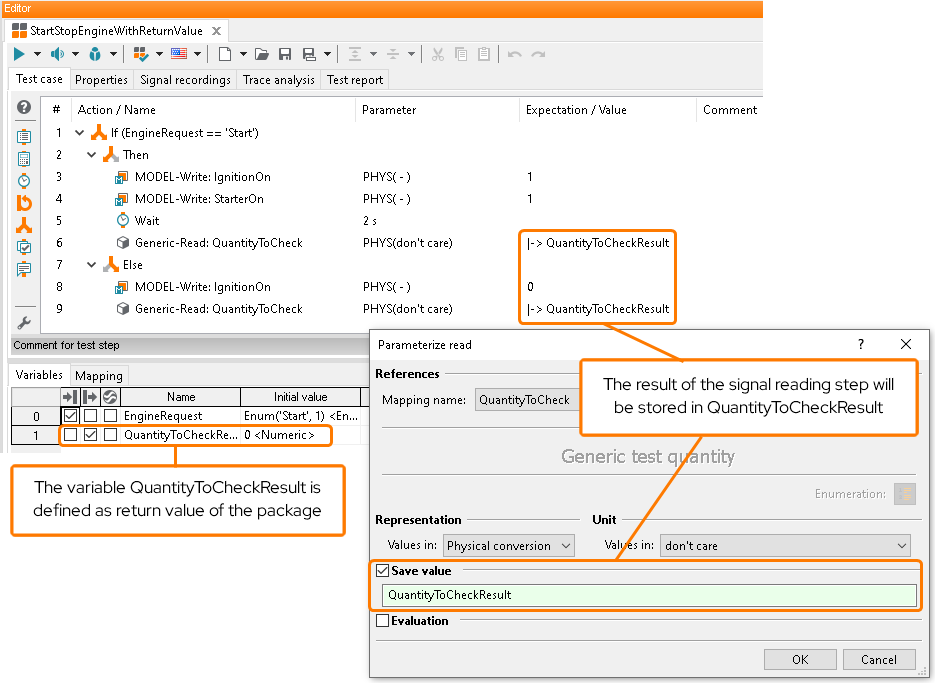Click the Mapping name field showing QuantityToCheck
The width and height of the screenshot is (935, 683).
click(x=528, y=400)
